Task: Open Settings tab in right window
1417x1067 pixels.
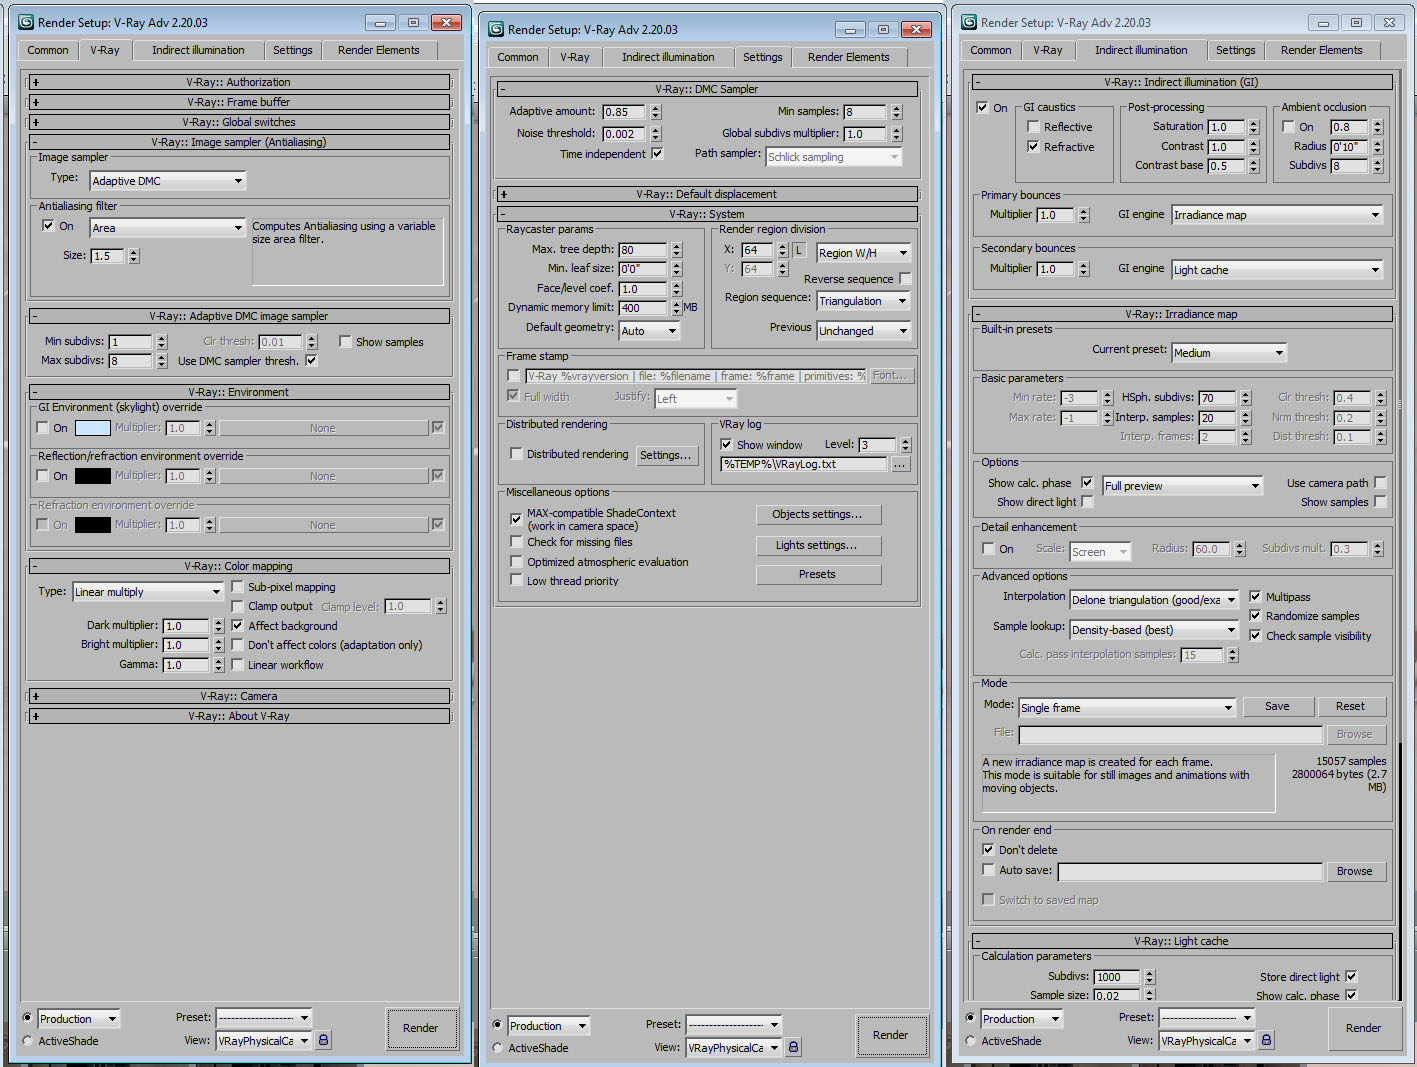Action: point(1236,50)
